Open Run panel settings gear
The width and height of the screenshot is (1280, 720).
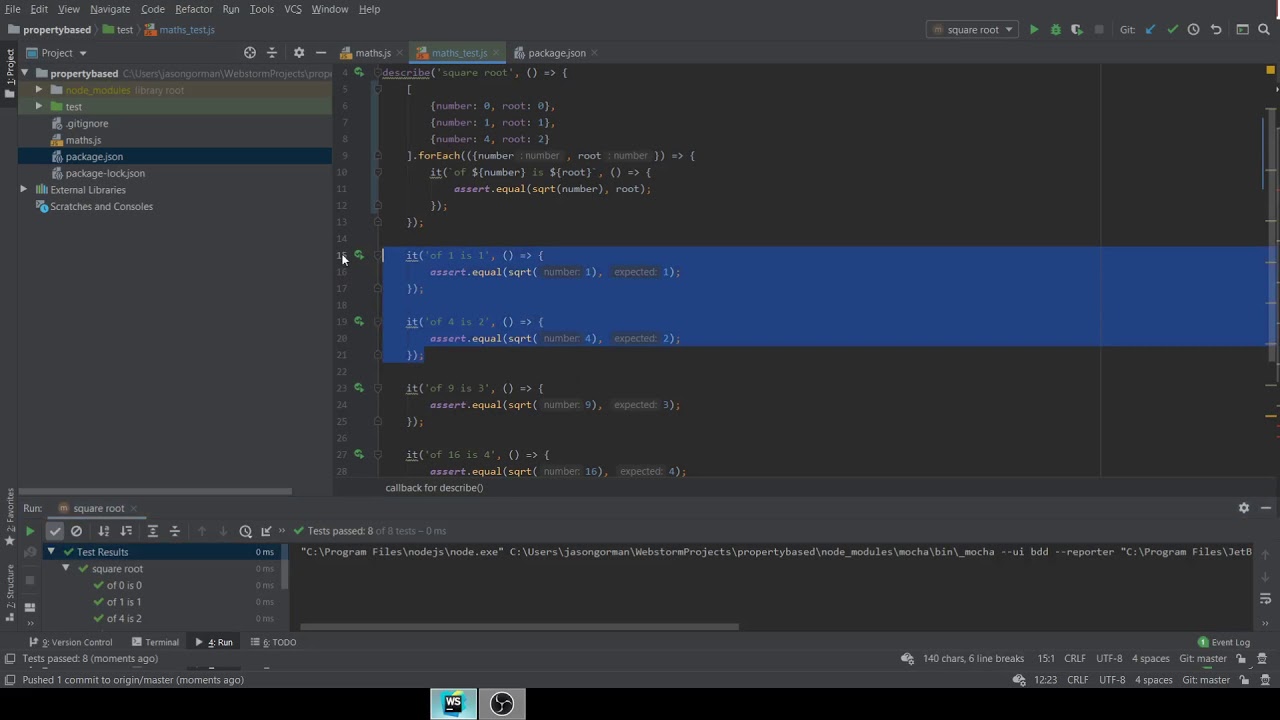pyautogui.click(x=1244, y=508)
